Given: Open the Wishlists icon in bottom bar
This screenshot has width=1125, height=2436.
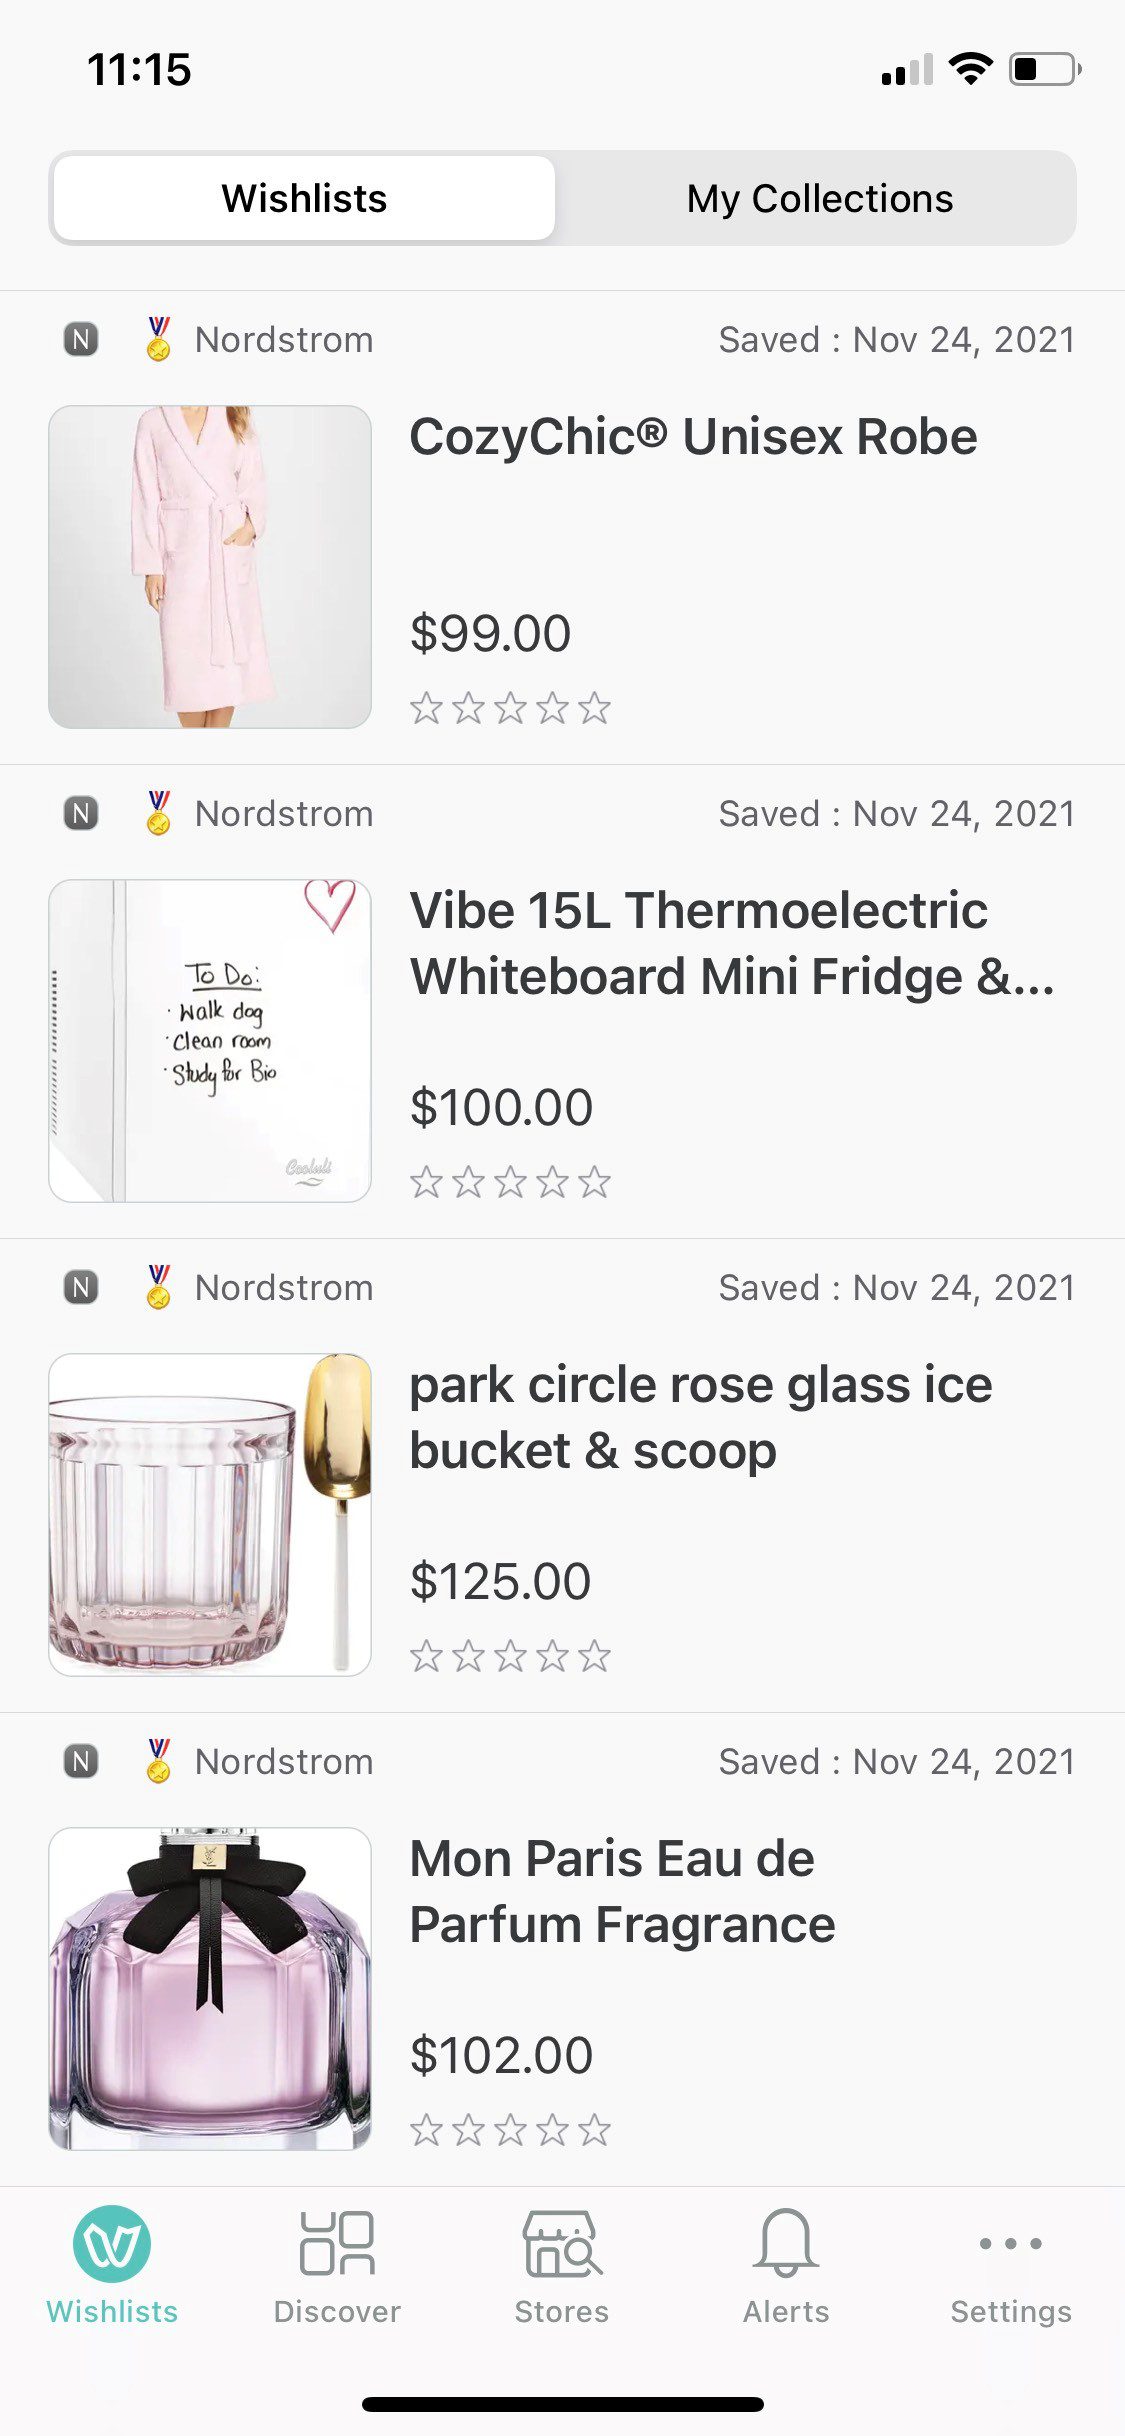Looking at the screenshot, I should tap(112, 2244).
